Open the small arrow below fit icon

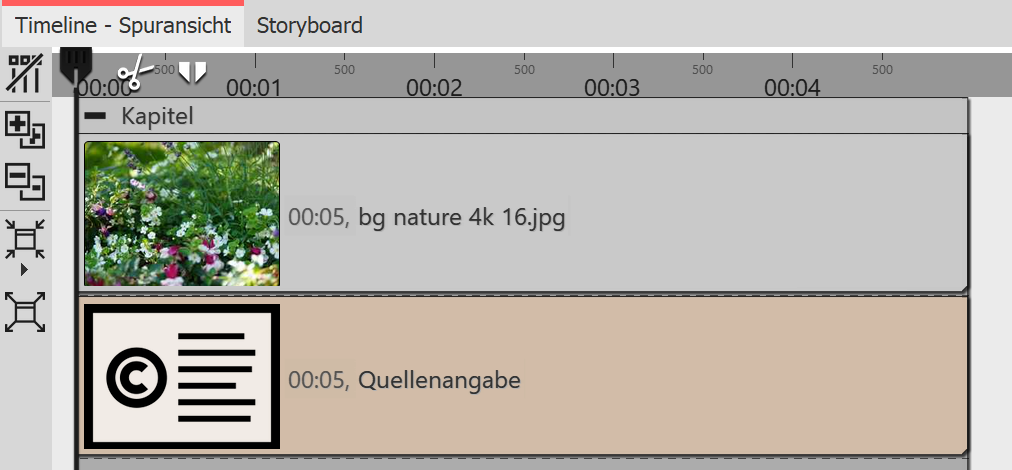coord(24,270)
